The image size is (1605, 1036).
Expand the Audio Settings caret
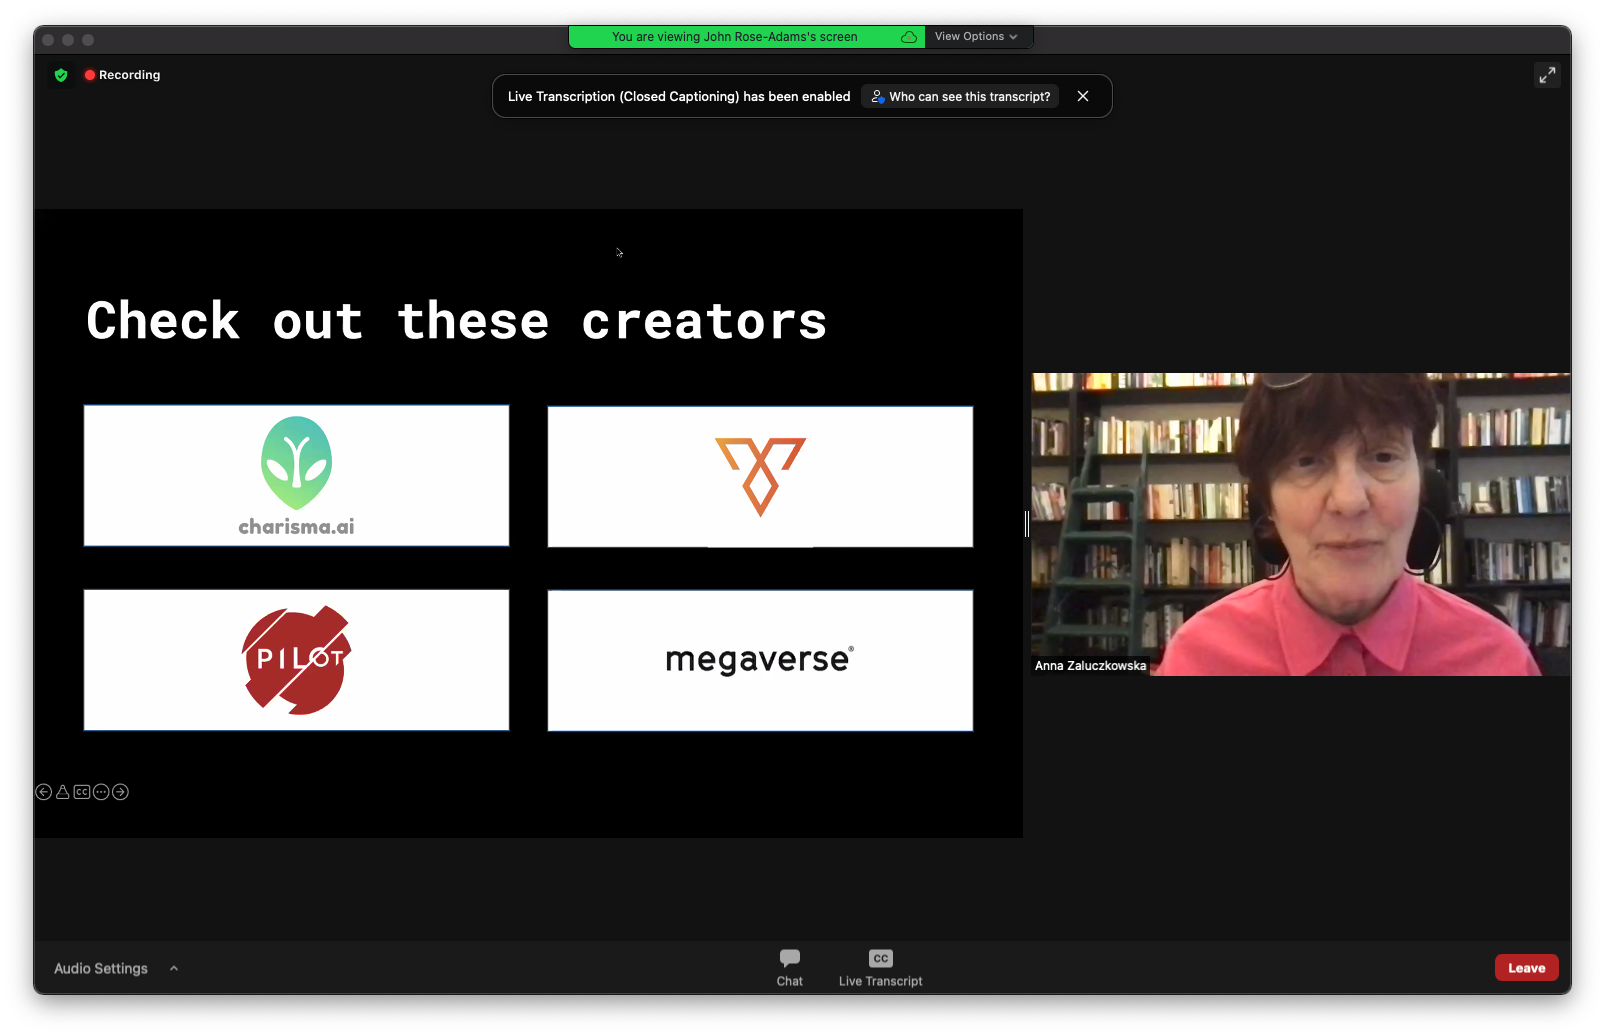[x=174, y=968]
